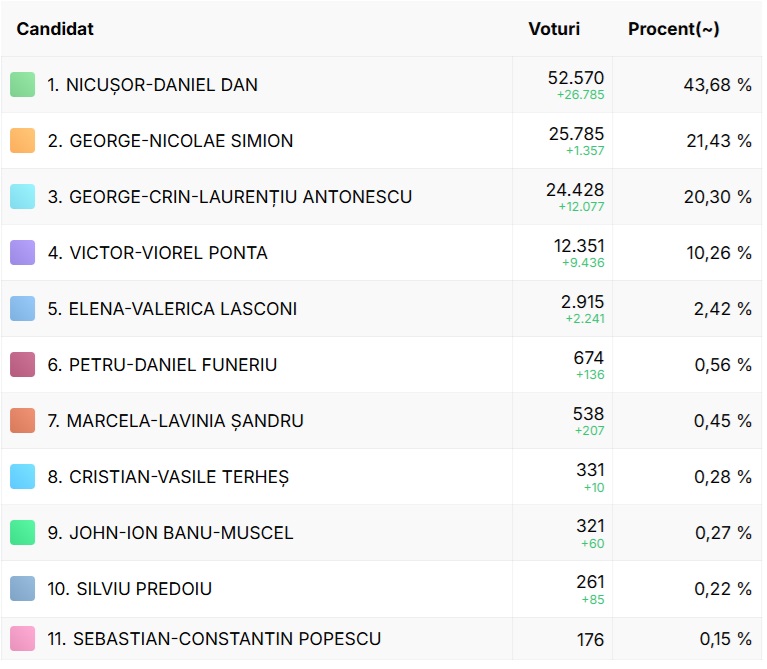
Task: Open the GEORGE-NICOLAE SIMION candidate name
Action: pyautogui.click(x=170, y=141)
